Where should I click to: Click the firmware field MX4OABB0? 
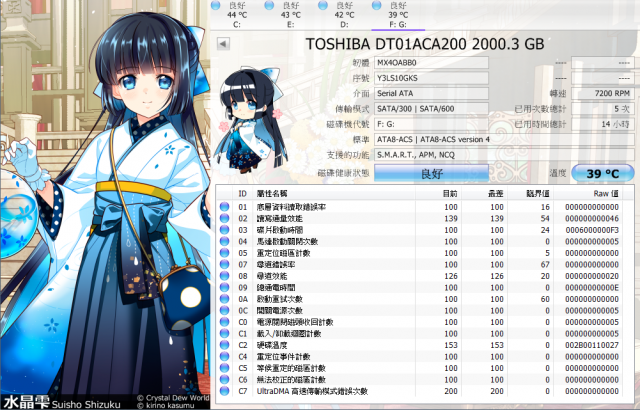click(431, 63)
